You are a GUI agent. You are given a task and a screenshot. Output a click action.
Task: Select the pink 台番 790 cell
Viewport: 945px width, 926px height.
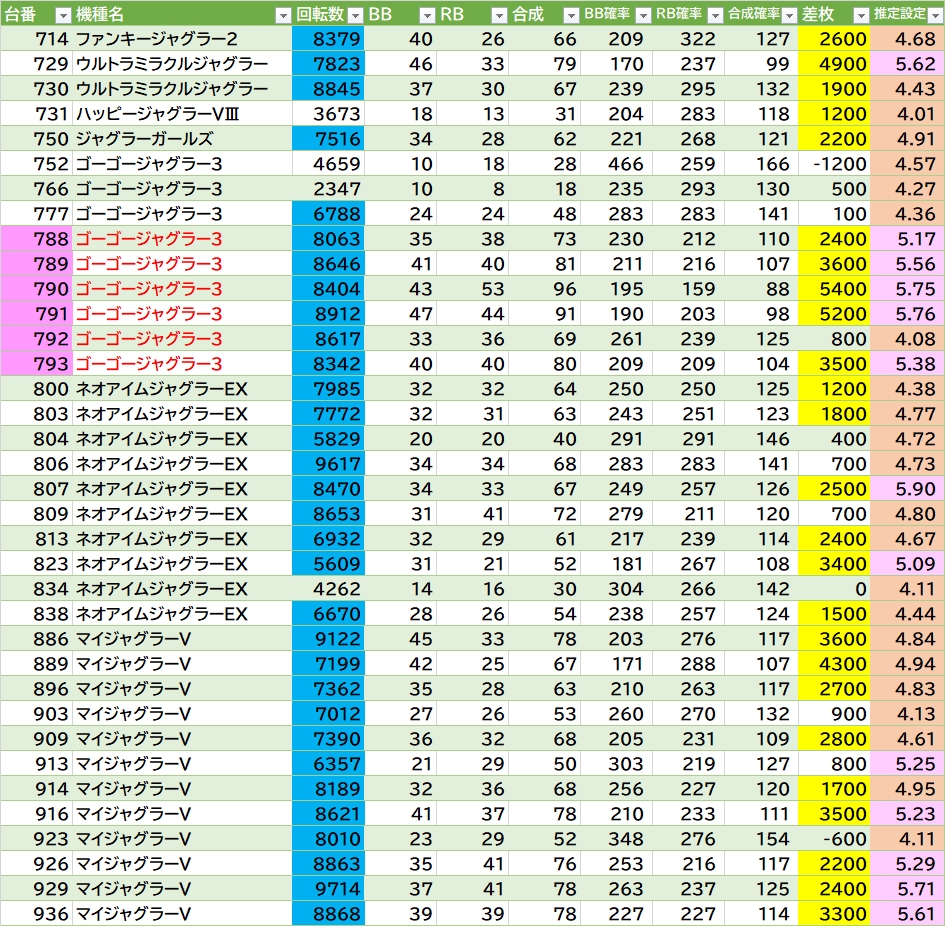click(x=36, y=289)
